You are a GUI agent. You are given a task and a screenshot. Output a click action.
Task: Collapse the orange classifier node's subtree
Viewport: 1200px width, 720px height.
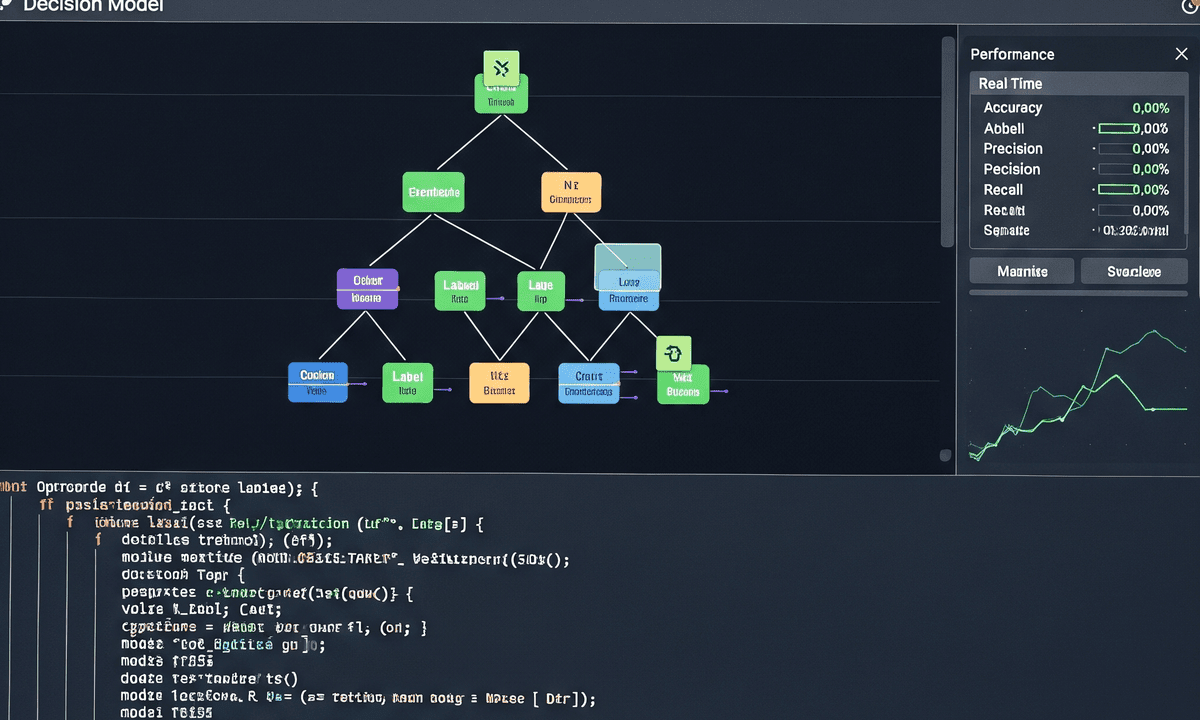[570, 192]
